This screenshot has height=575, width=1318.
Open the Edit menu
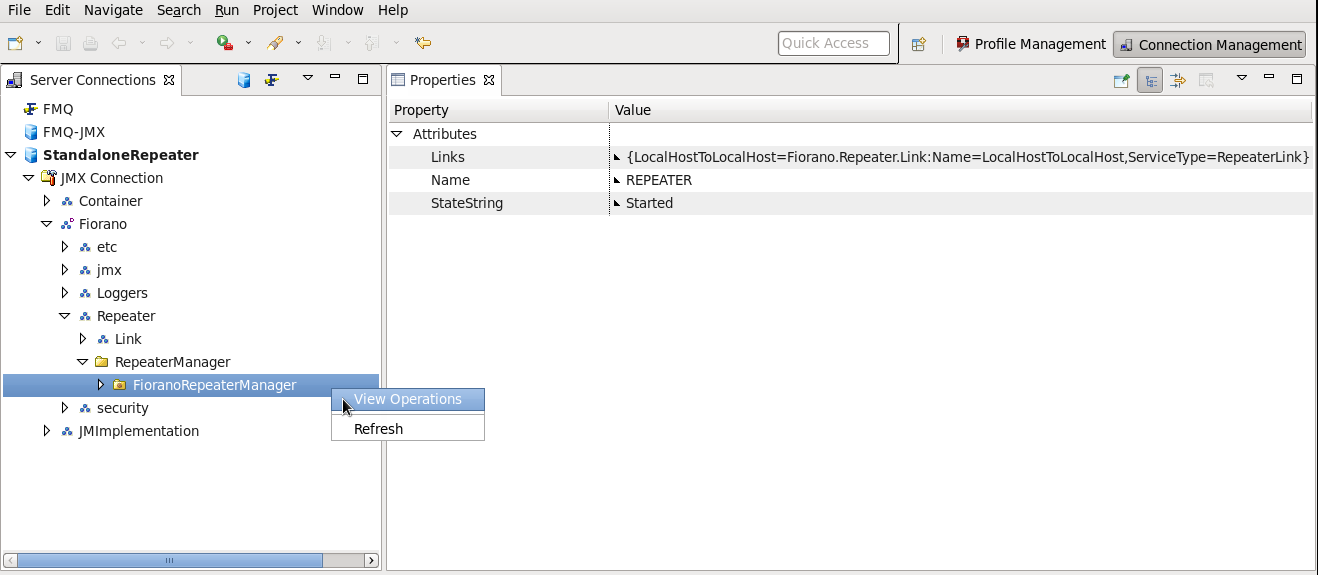pyautogui.click(x=57, y=10)
